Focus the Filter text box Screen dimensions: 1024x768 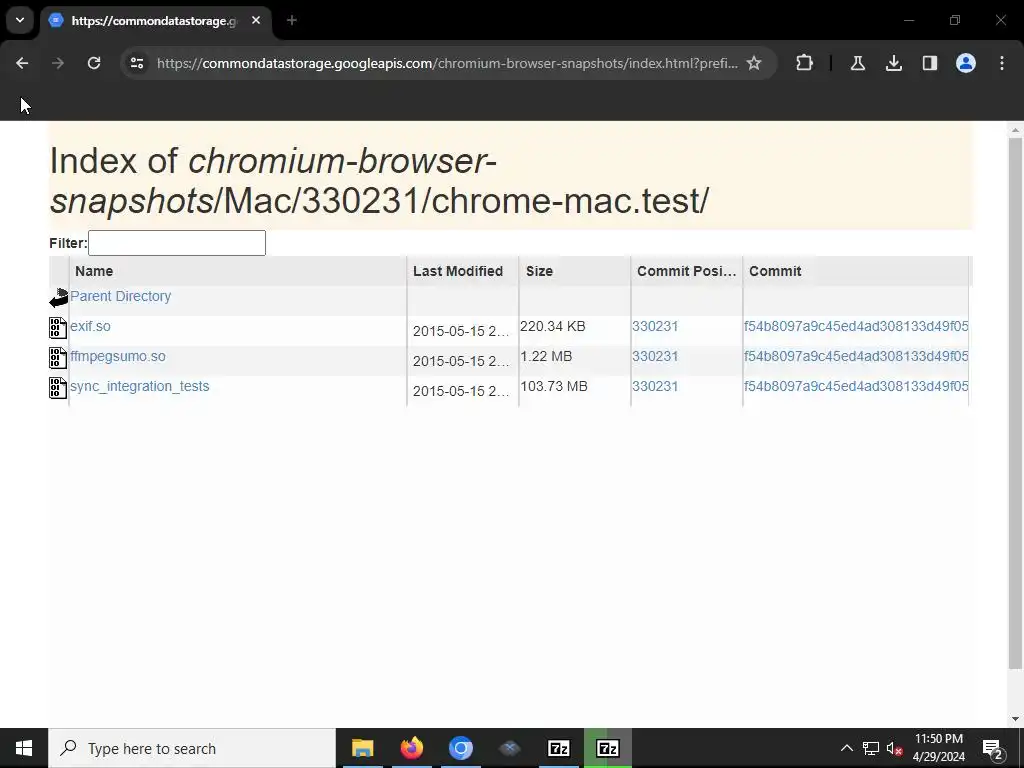pyautogui.click(x=177, y=243)
